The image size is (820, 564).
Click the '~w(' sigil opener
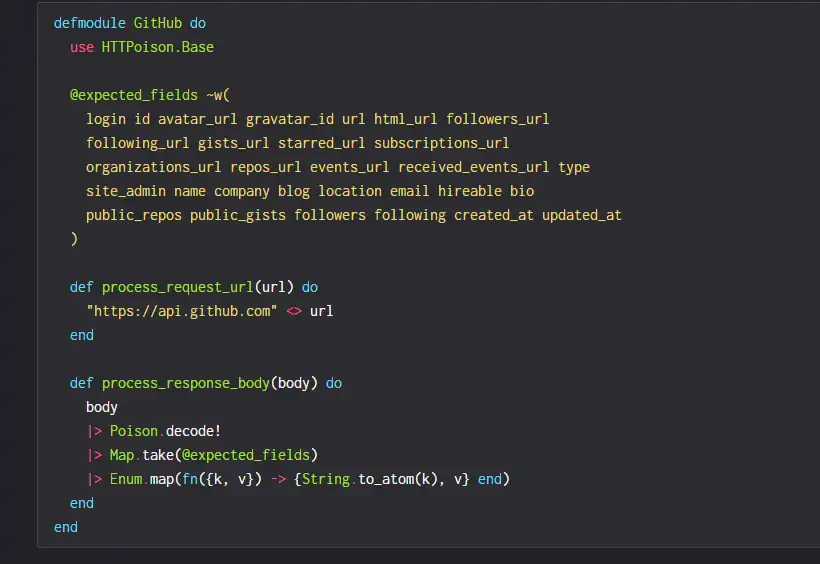point(218,95)
